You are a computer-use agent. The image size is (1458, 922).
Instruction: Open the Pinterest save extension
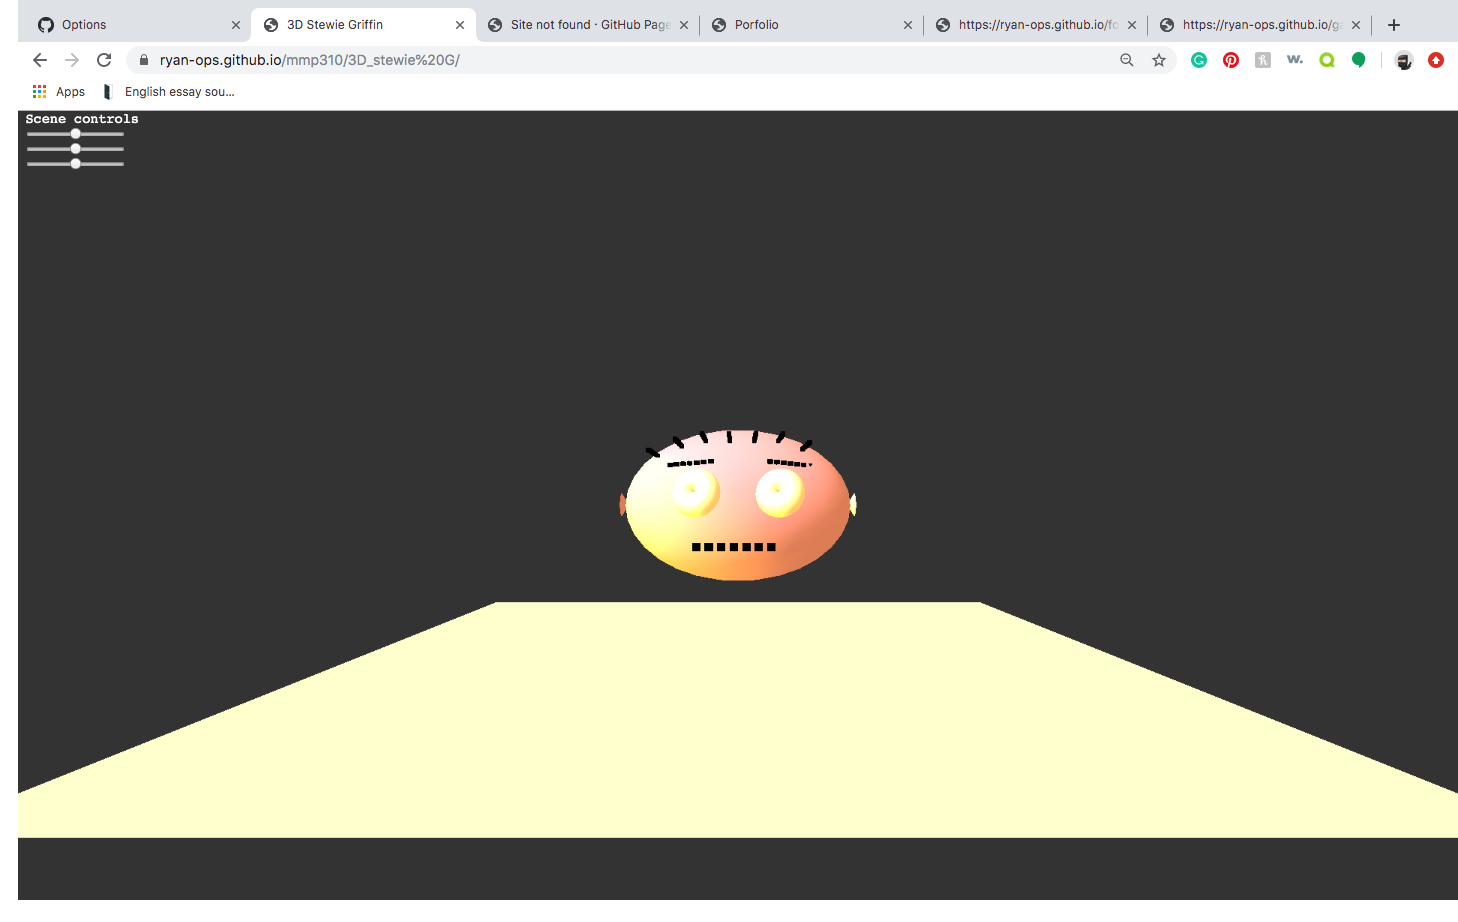1231,60
